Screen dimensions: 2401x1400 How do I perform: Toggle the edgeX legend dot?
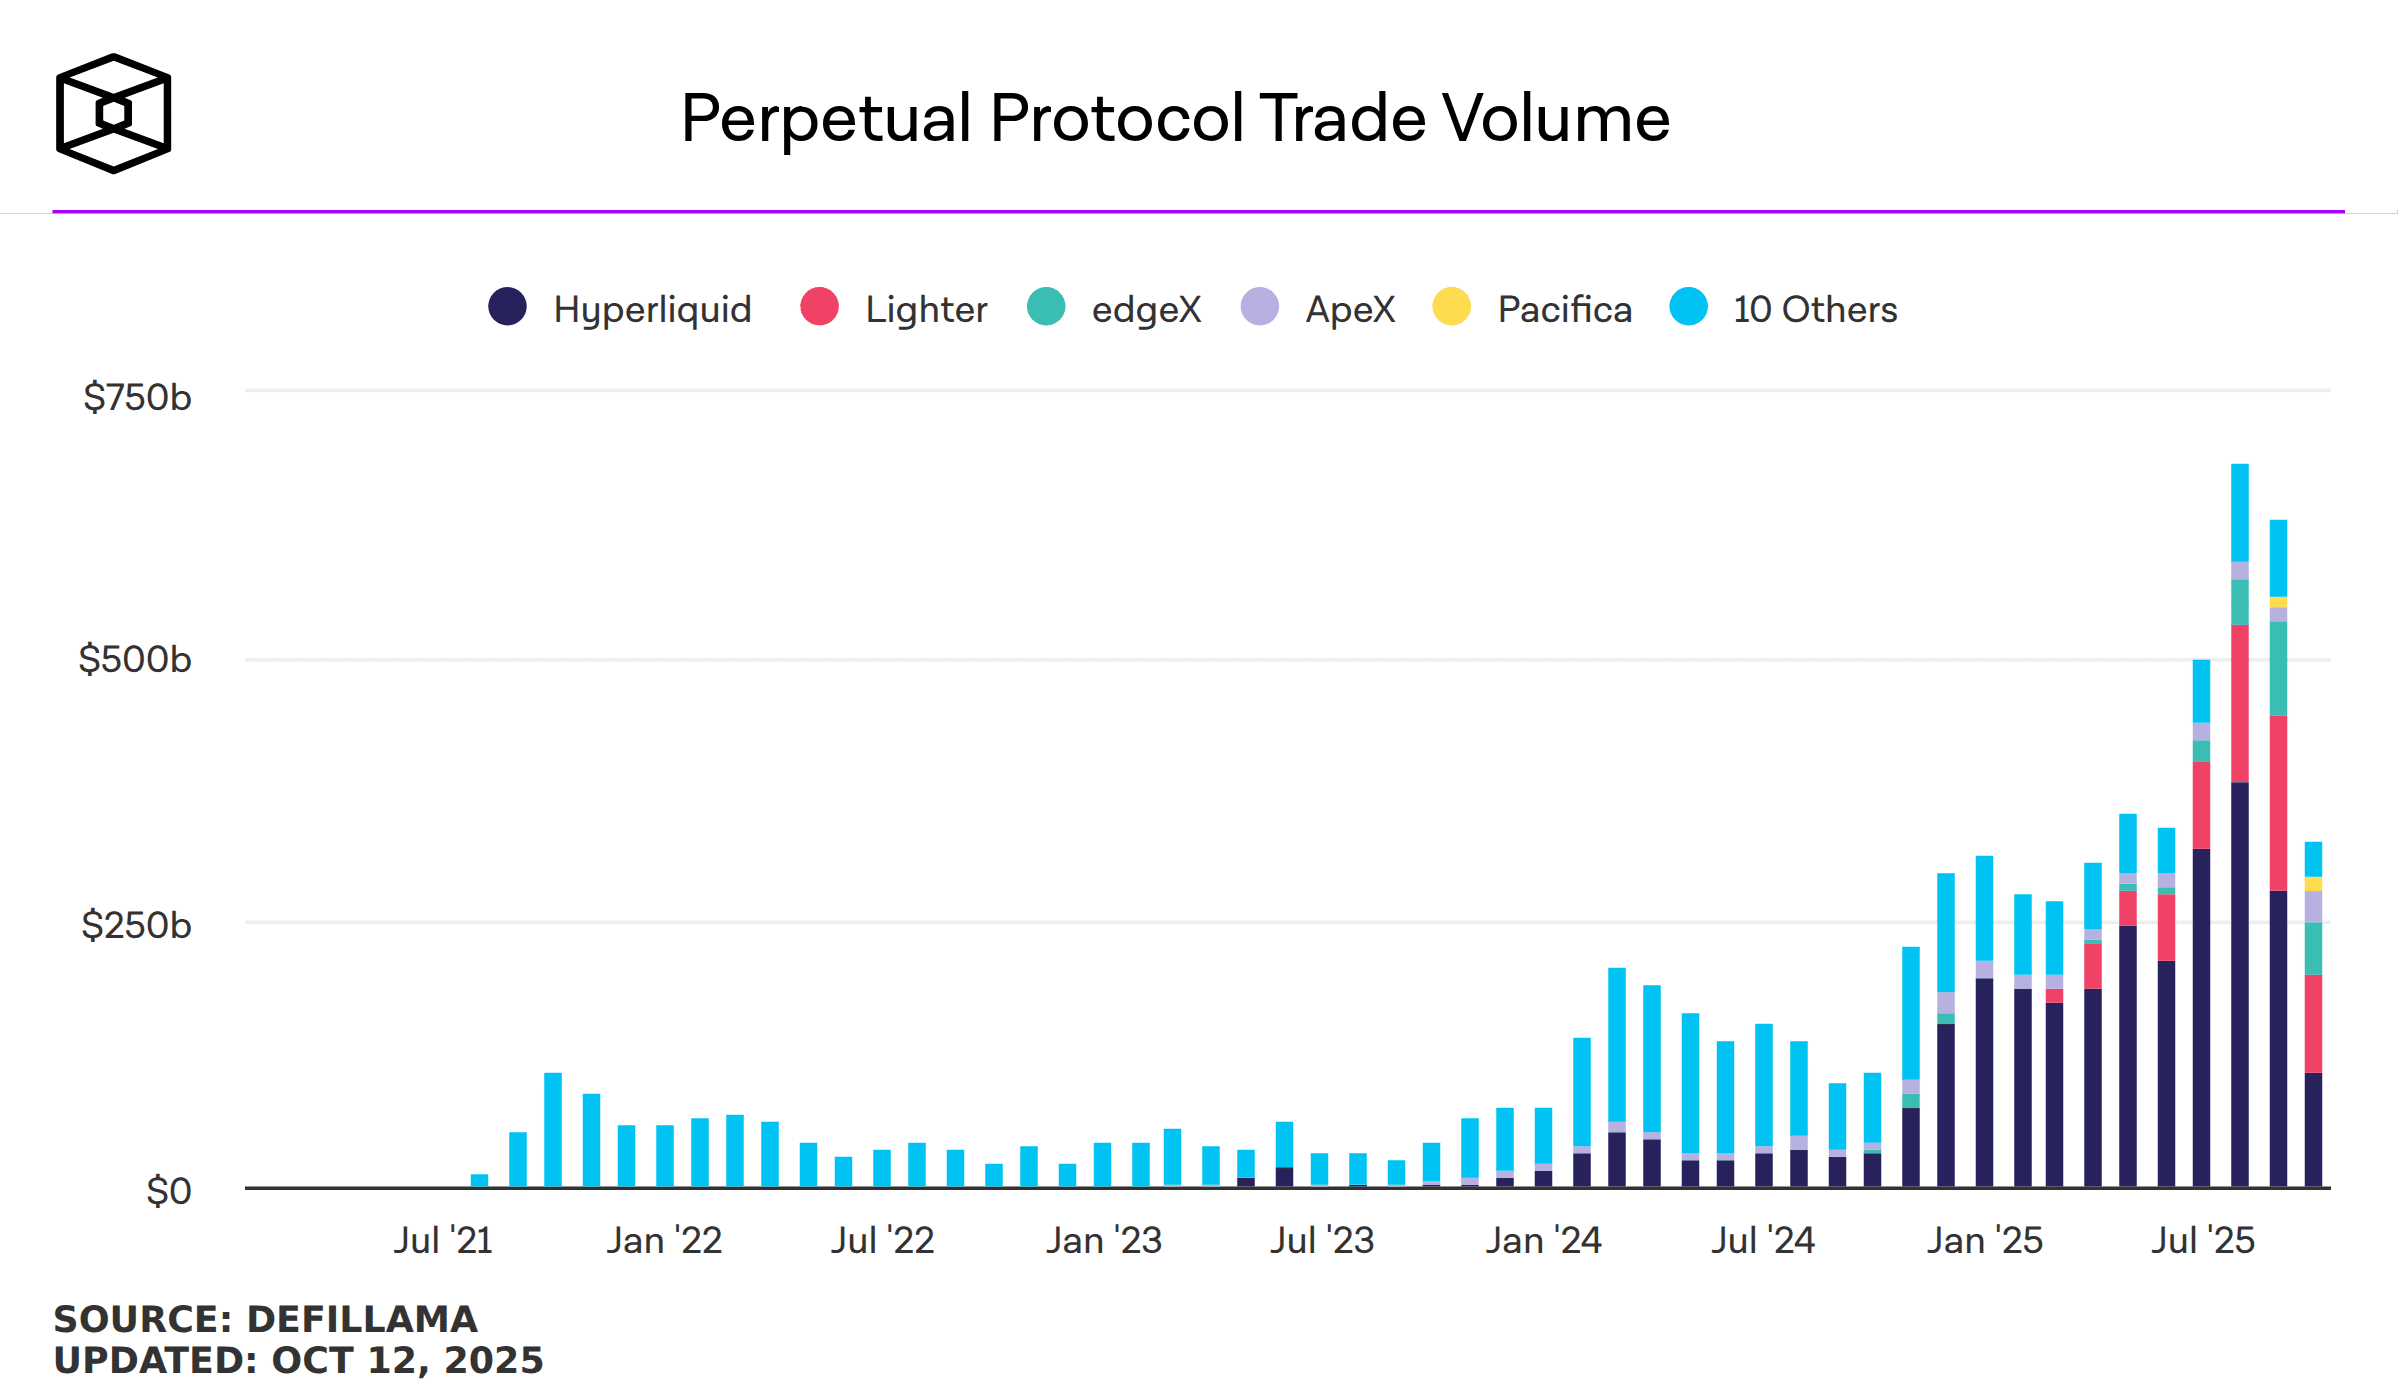pyautogui.click(x=1046, y=307)
